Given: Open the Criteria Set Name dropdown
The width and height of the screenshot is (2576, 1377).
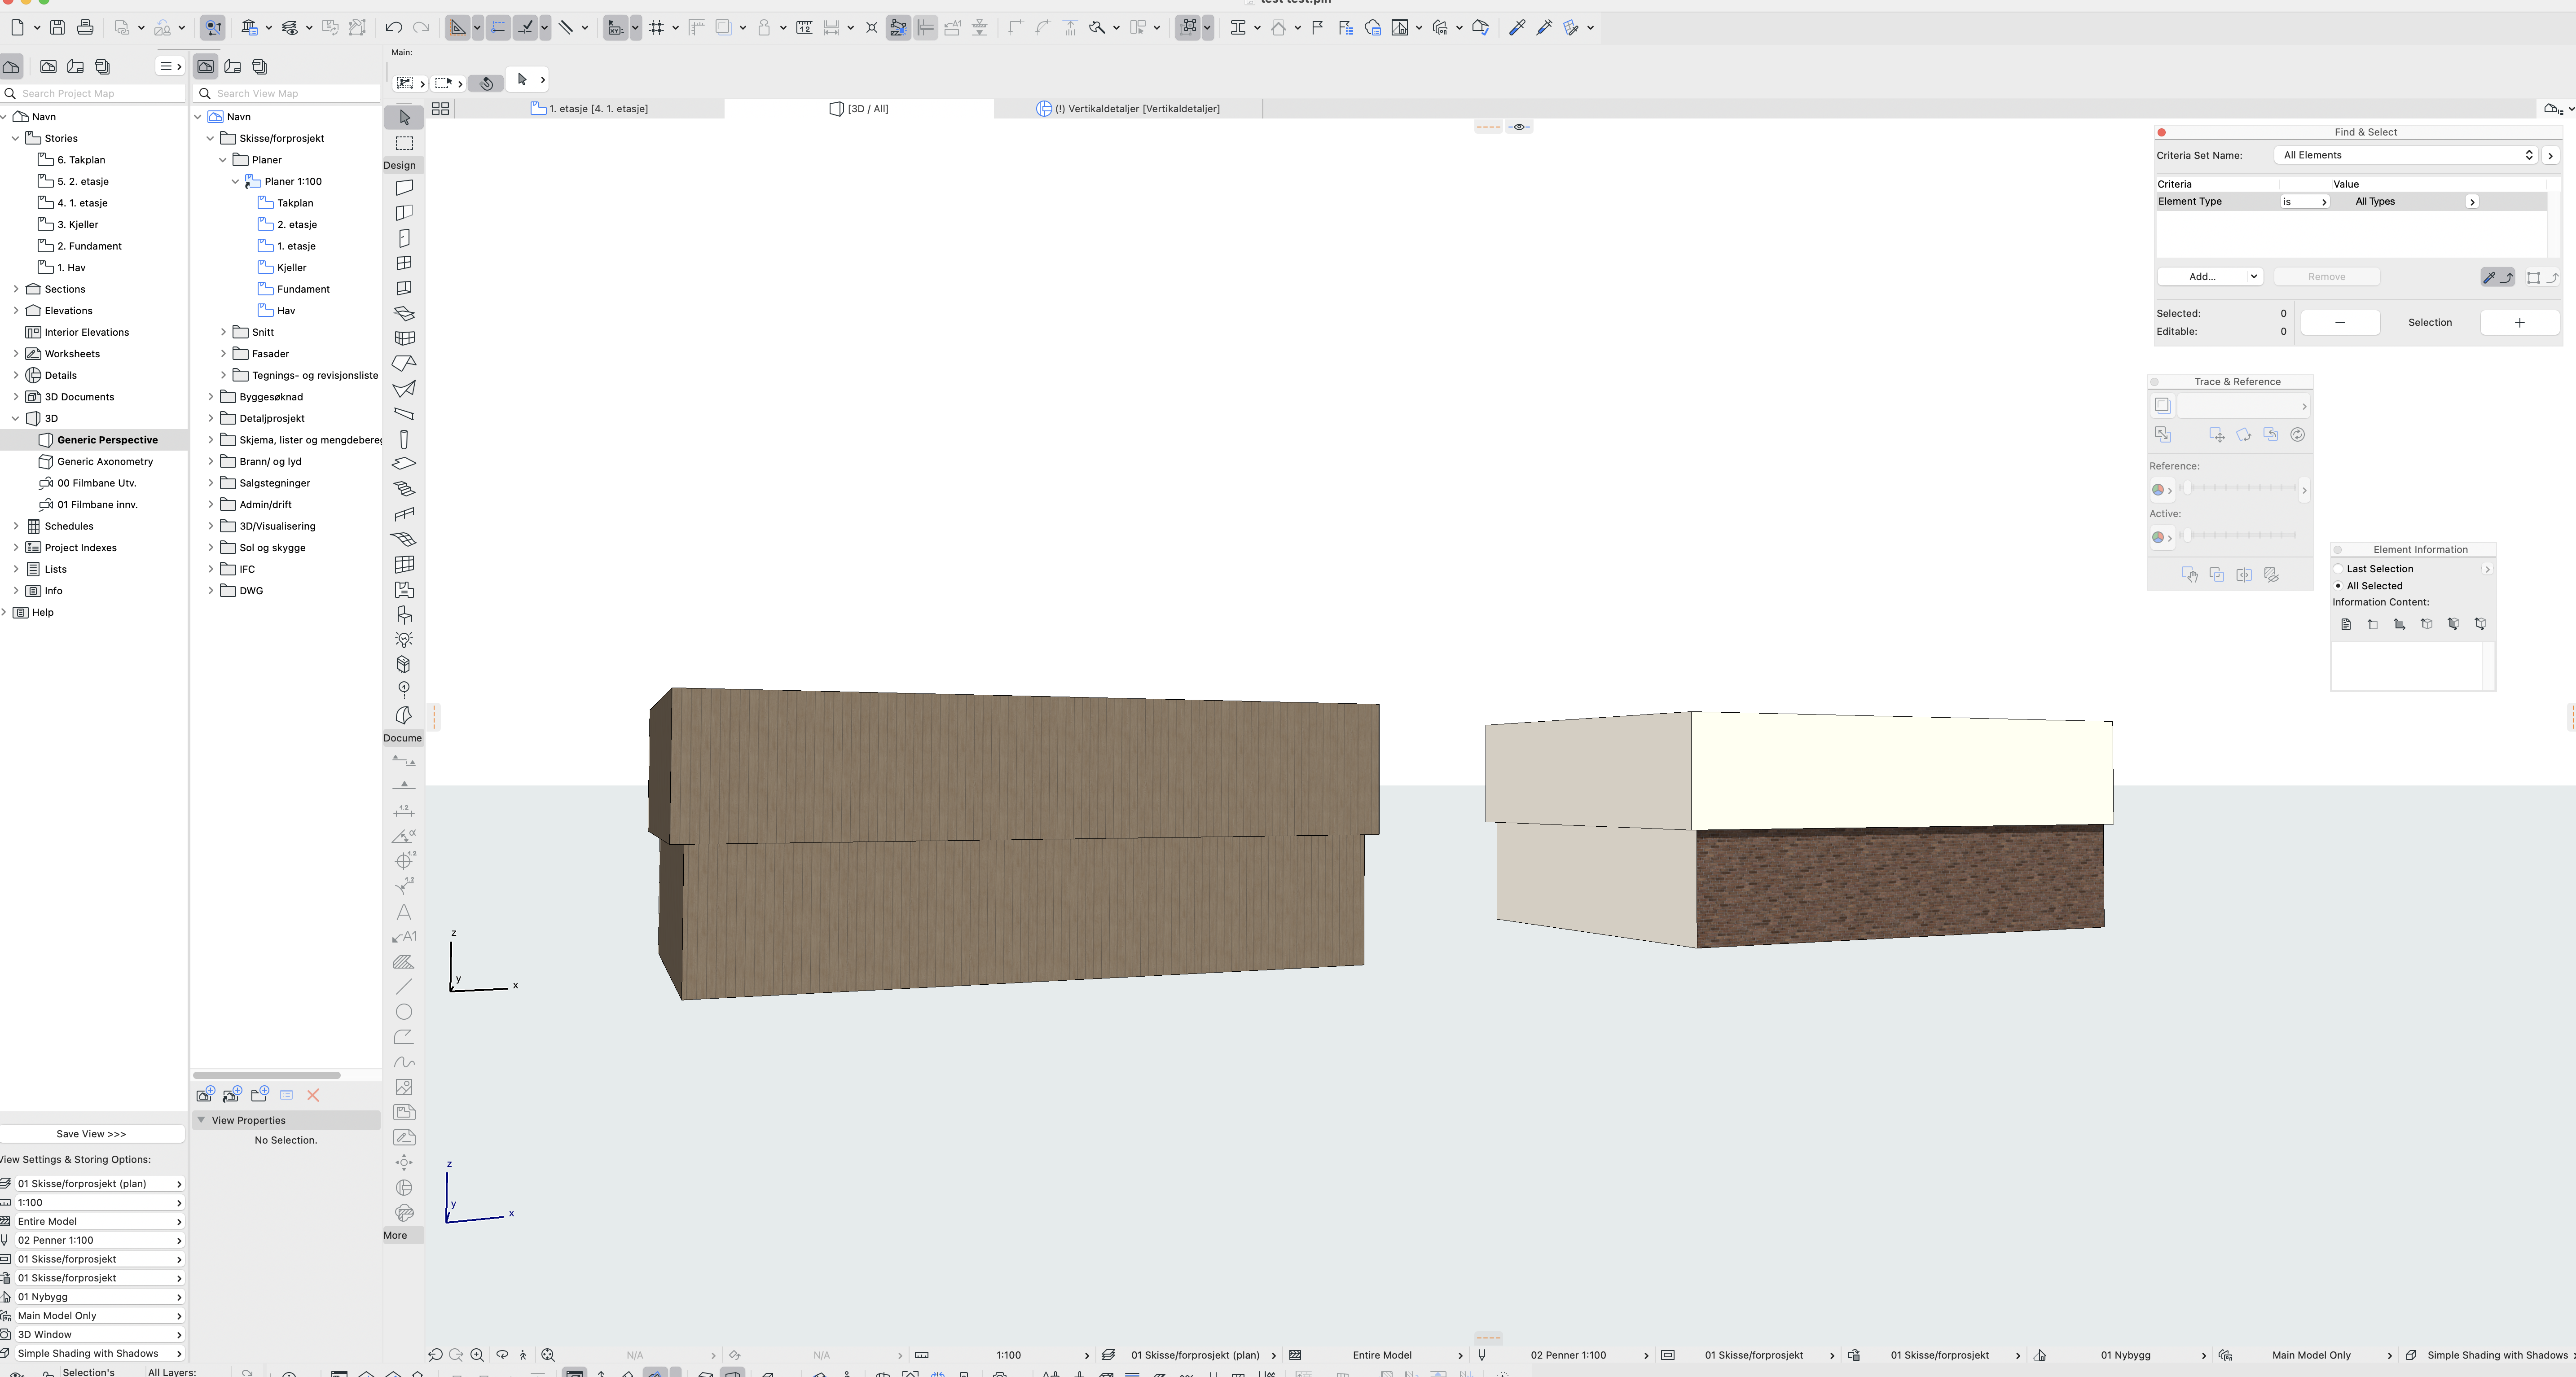Looking at the screenshot, I should coord(2406,155).
